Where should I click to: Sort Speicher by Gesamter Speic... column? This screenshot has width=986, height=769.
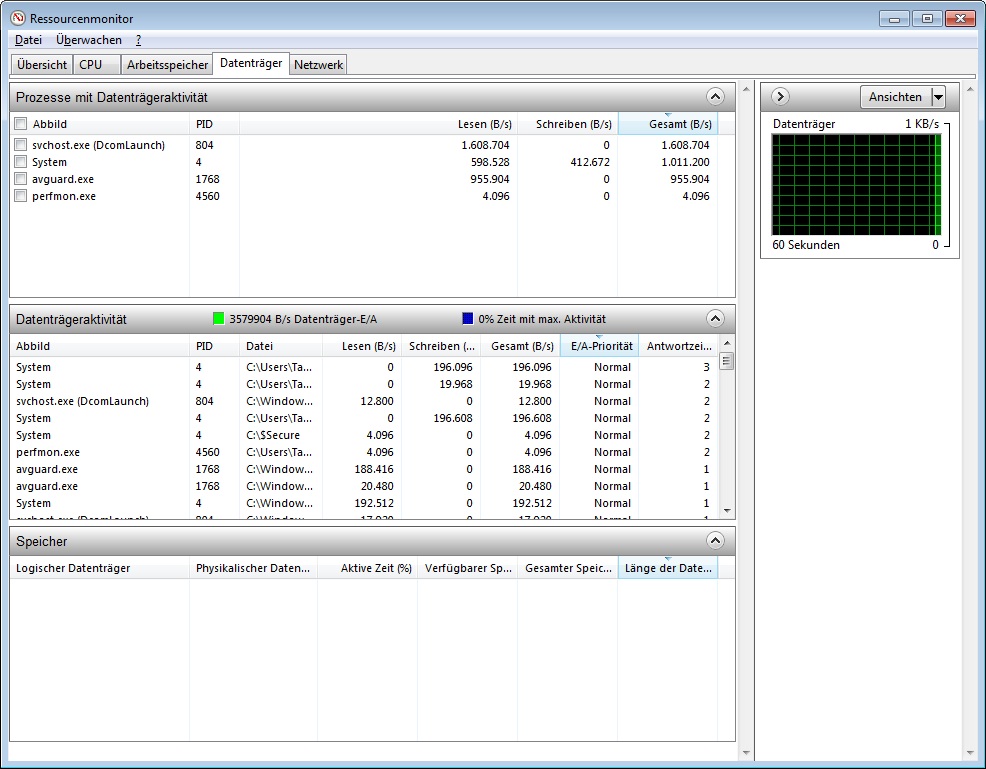point(568,568)
